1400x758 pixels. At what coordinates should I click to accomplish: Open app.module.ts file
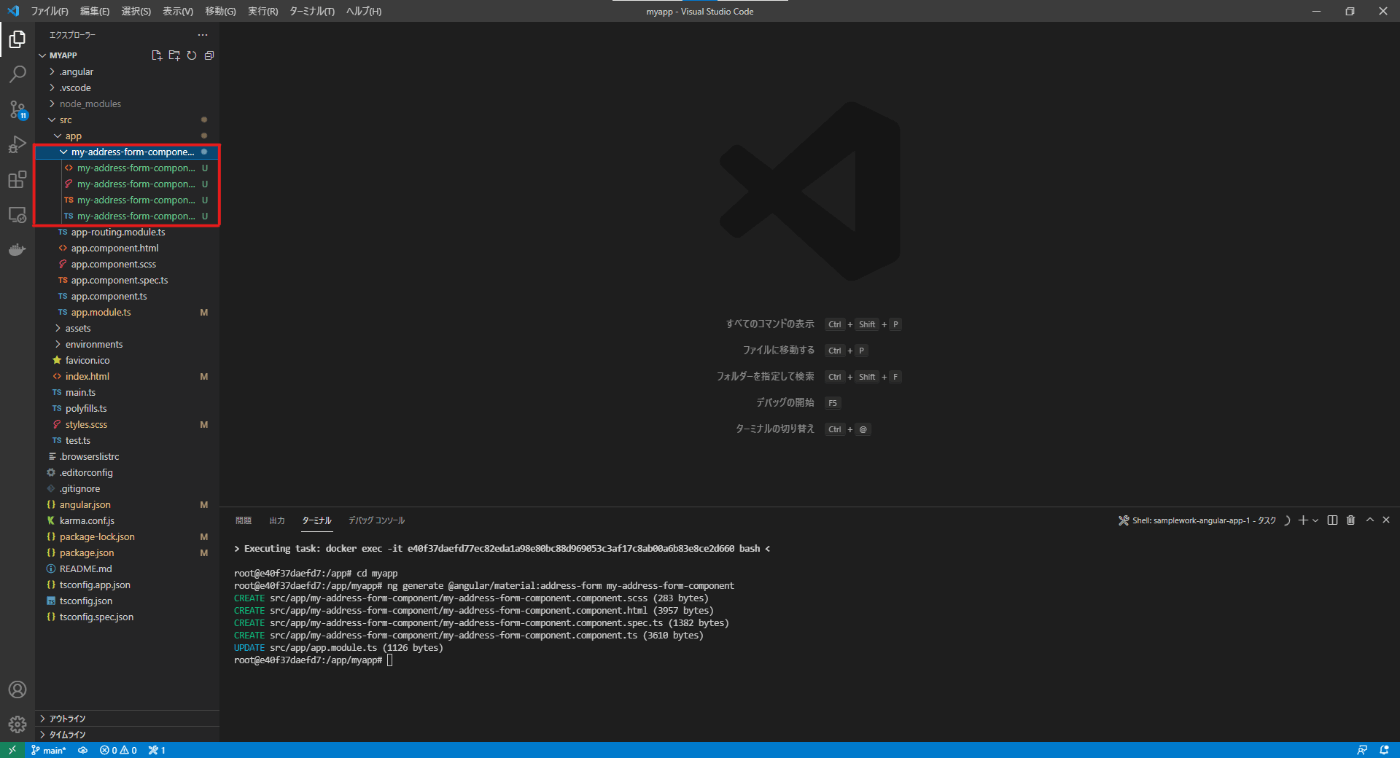point(128,312)
